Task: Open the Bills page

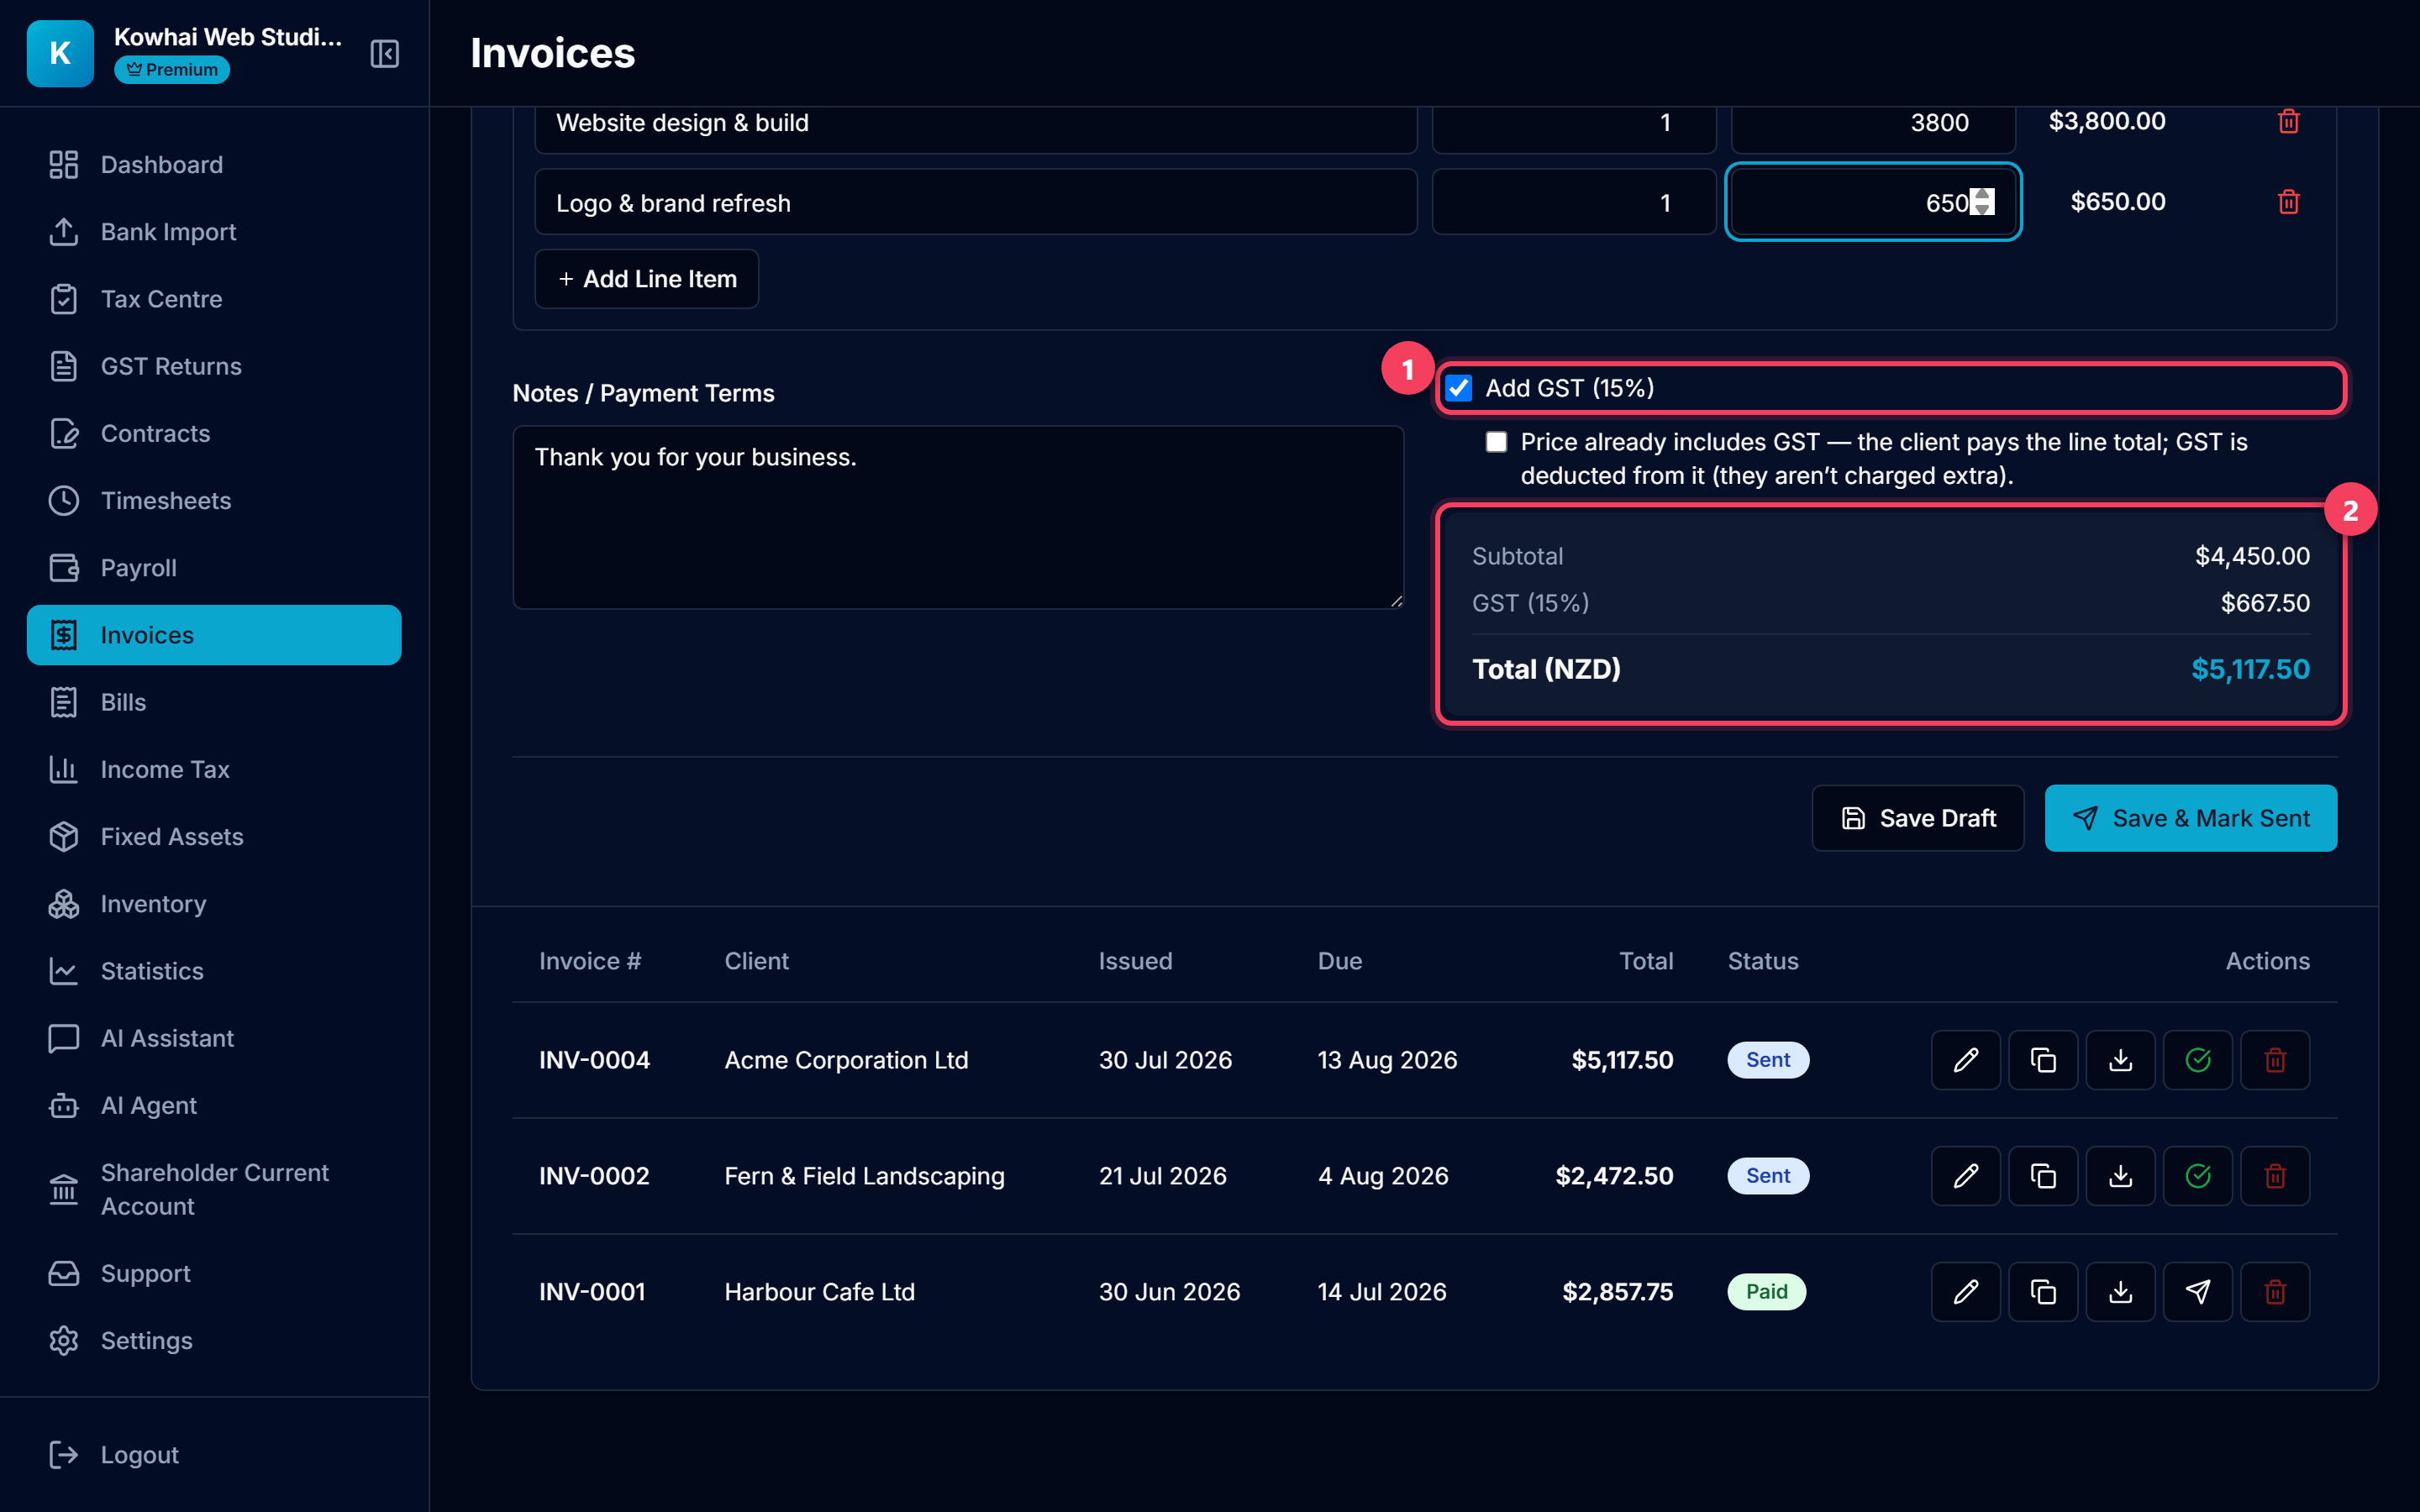Action: (214, 702)
